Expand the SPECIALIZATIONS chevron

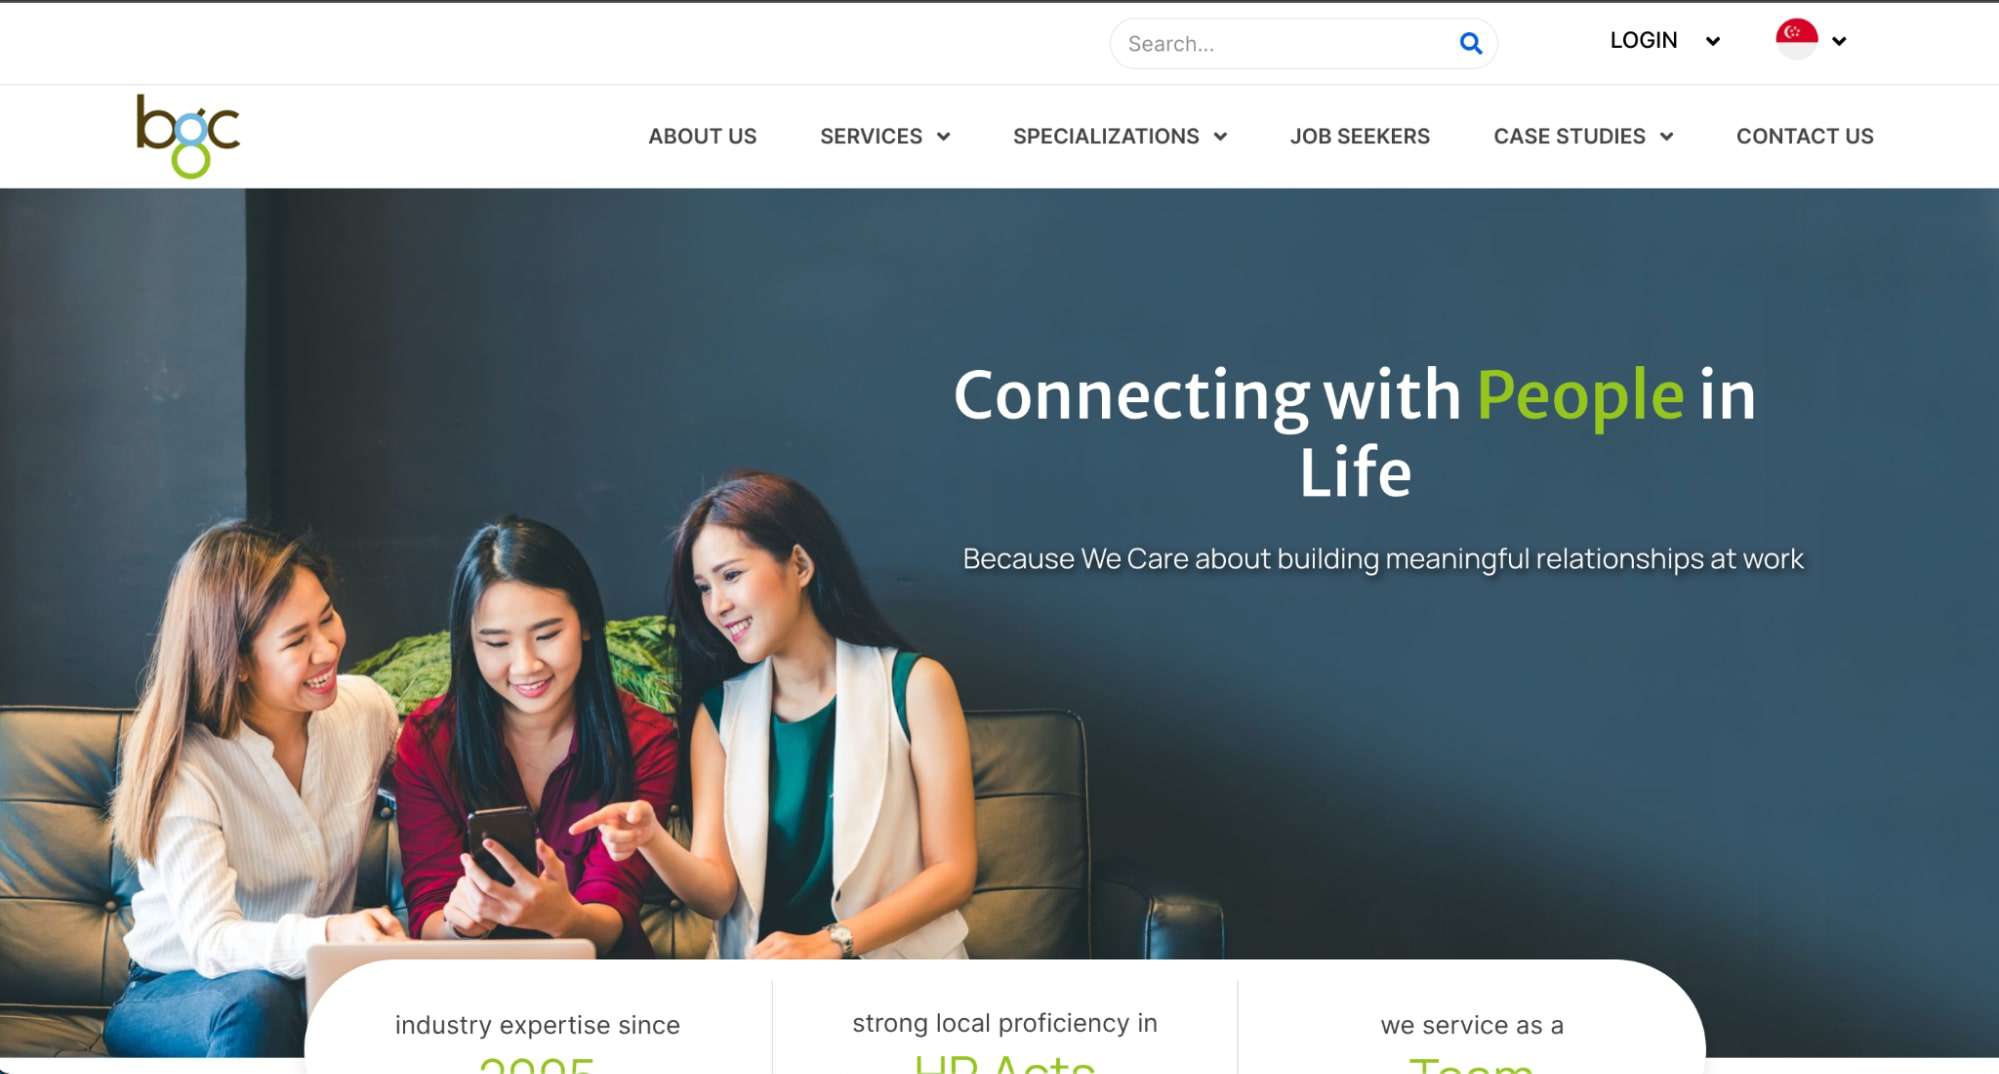point(1220,137)
